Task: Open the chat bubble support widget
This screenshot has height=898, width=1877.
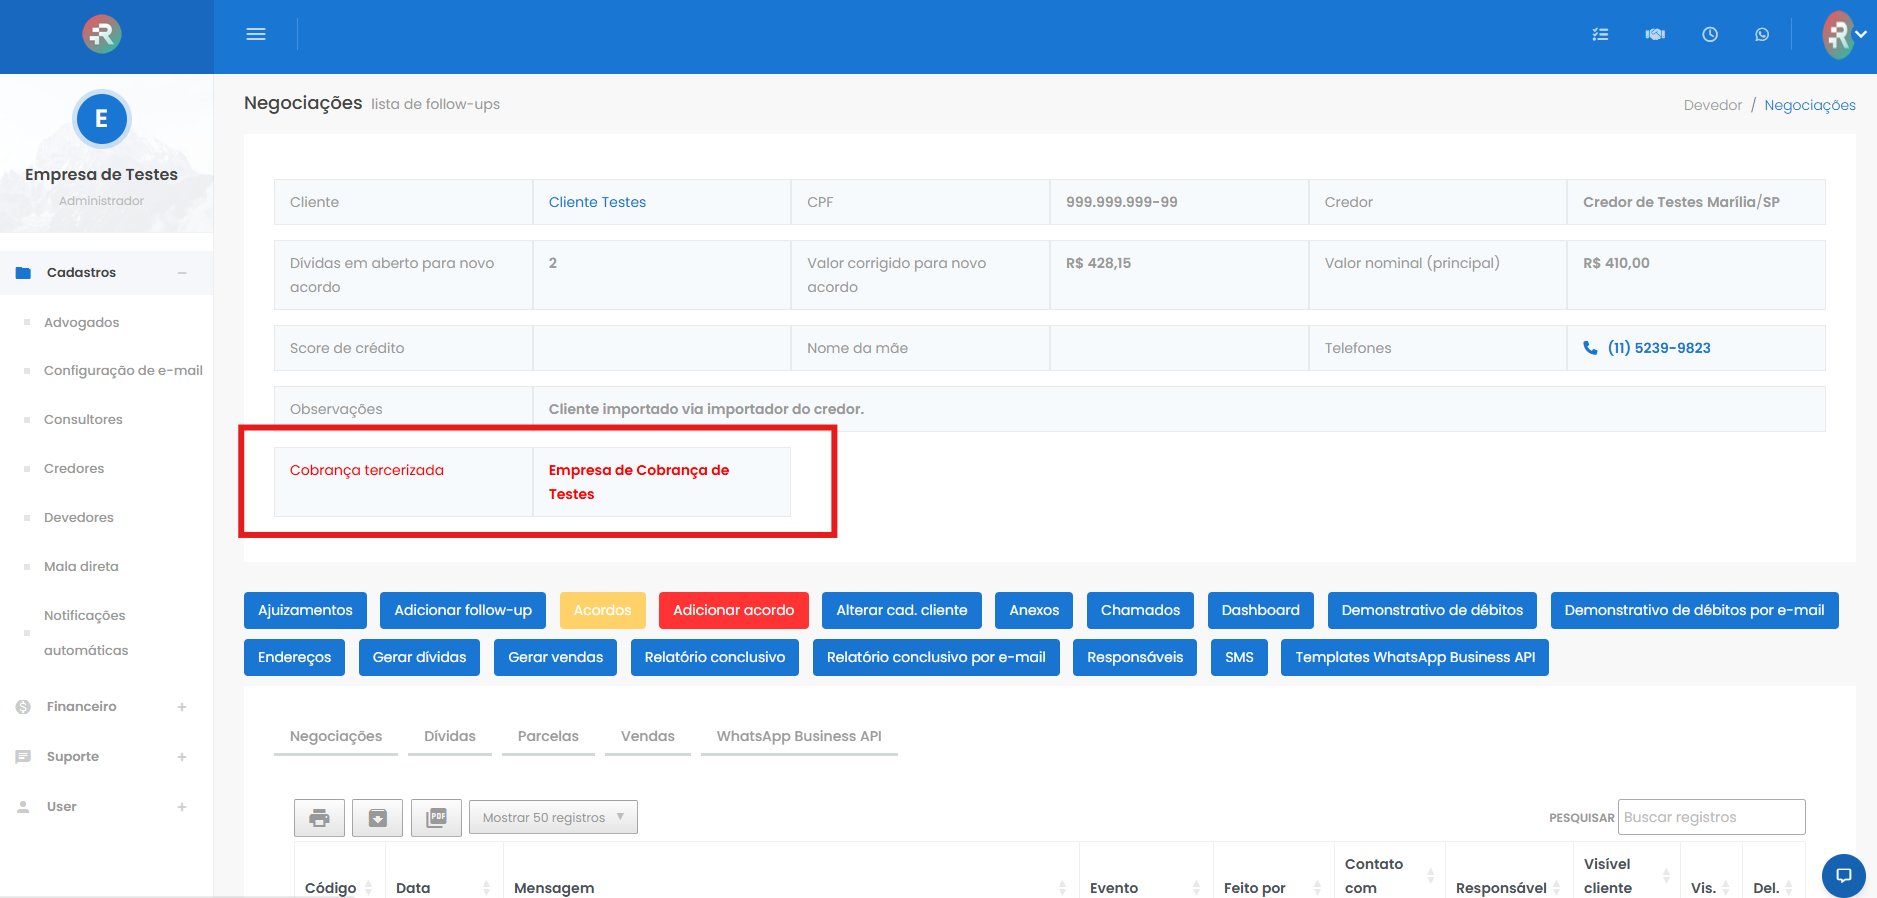Action: pyautogui.click(x=1843, y=875)
